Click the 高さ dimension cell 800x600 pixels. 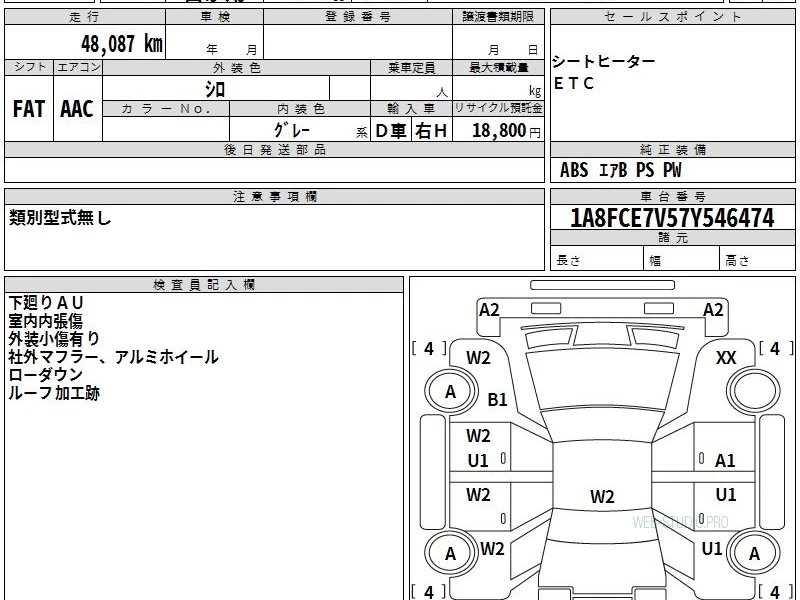757,259
